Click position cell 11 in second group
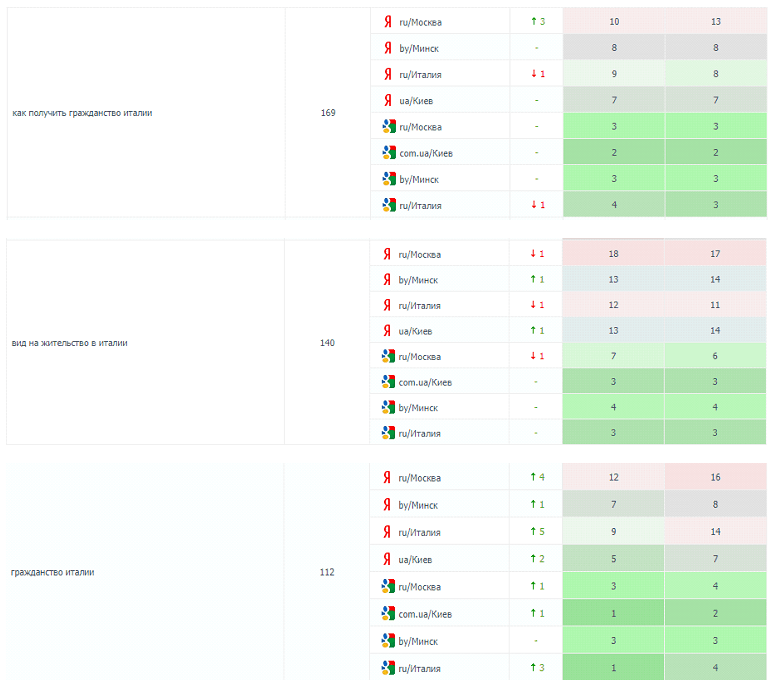Screen dimensions: 774x690 click(715, 305)
